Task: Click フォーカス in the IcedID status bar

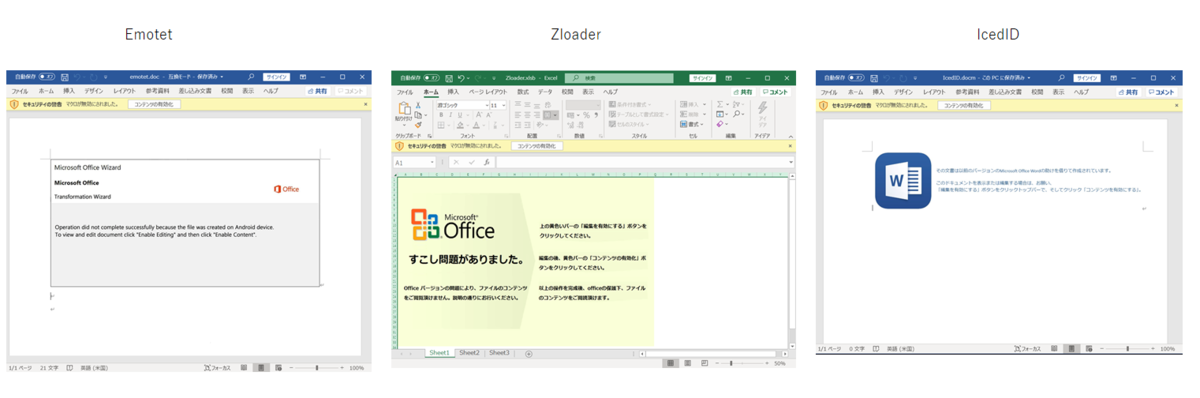Action: pyautogui.click(x=1027, y=348)
